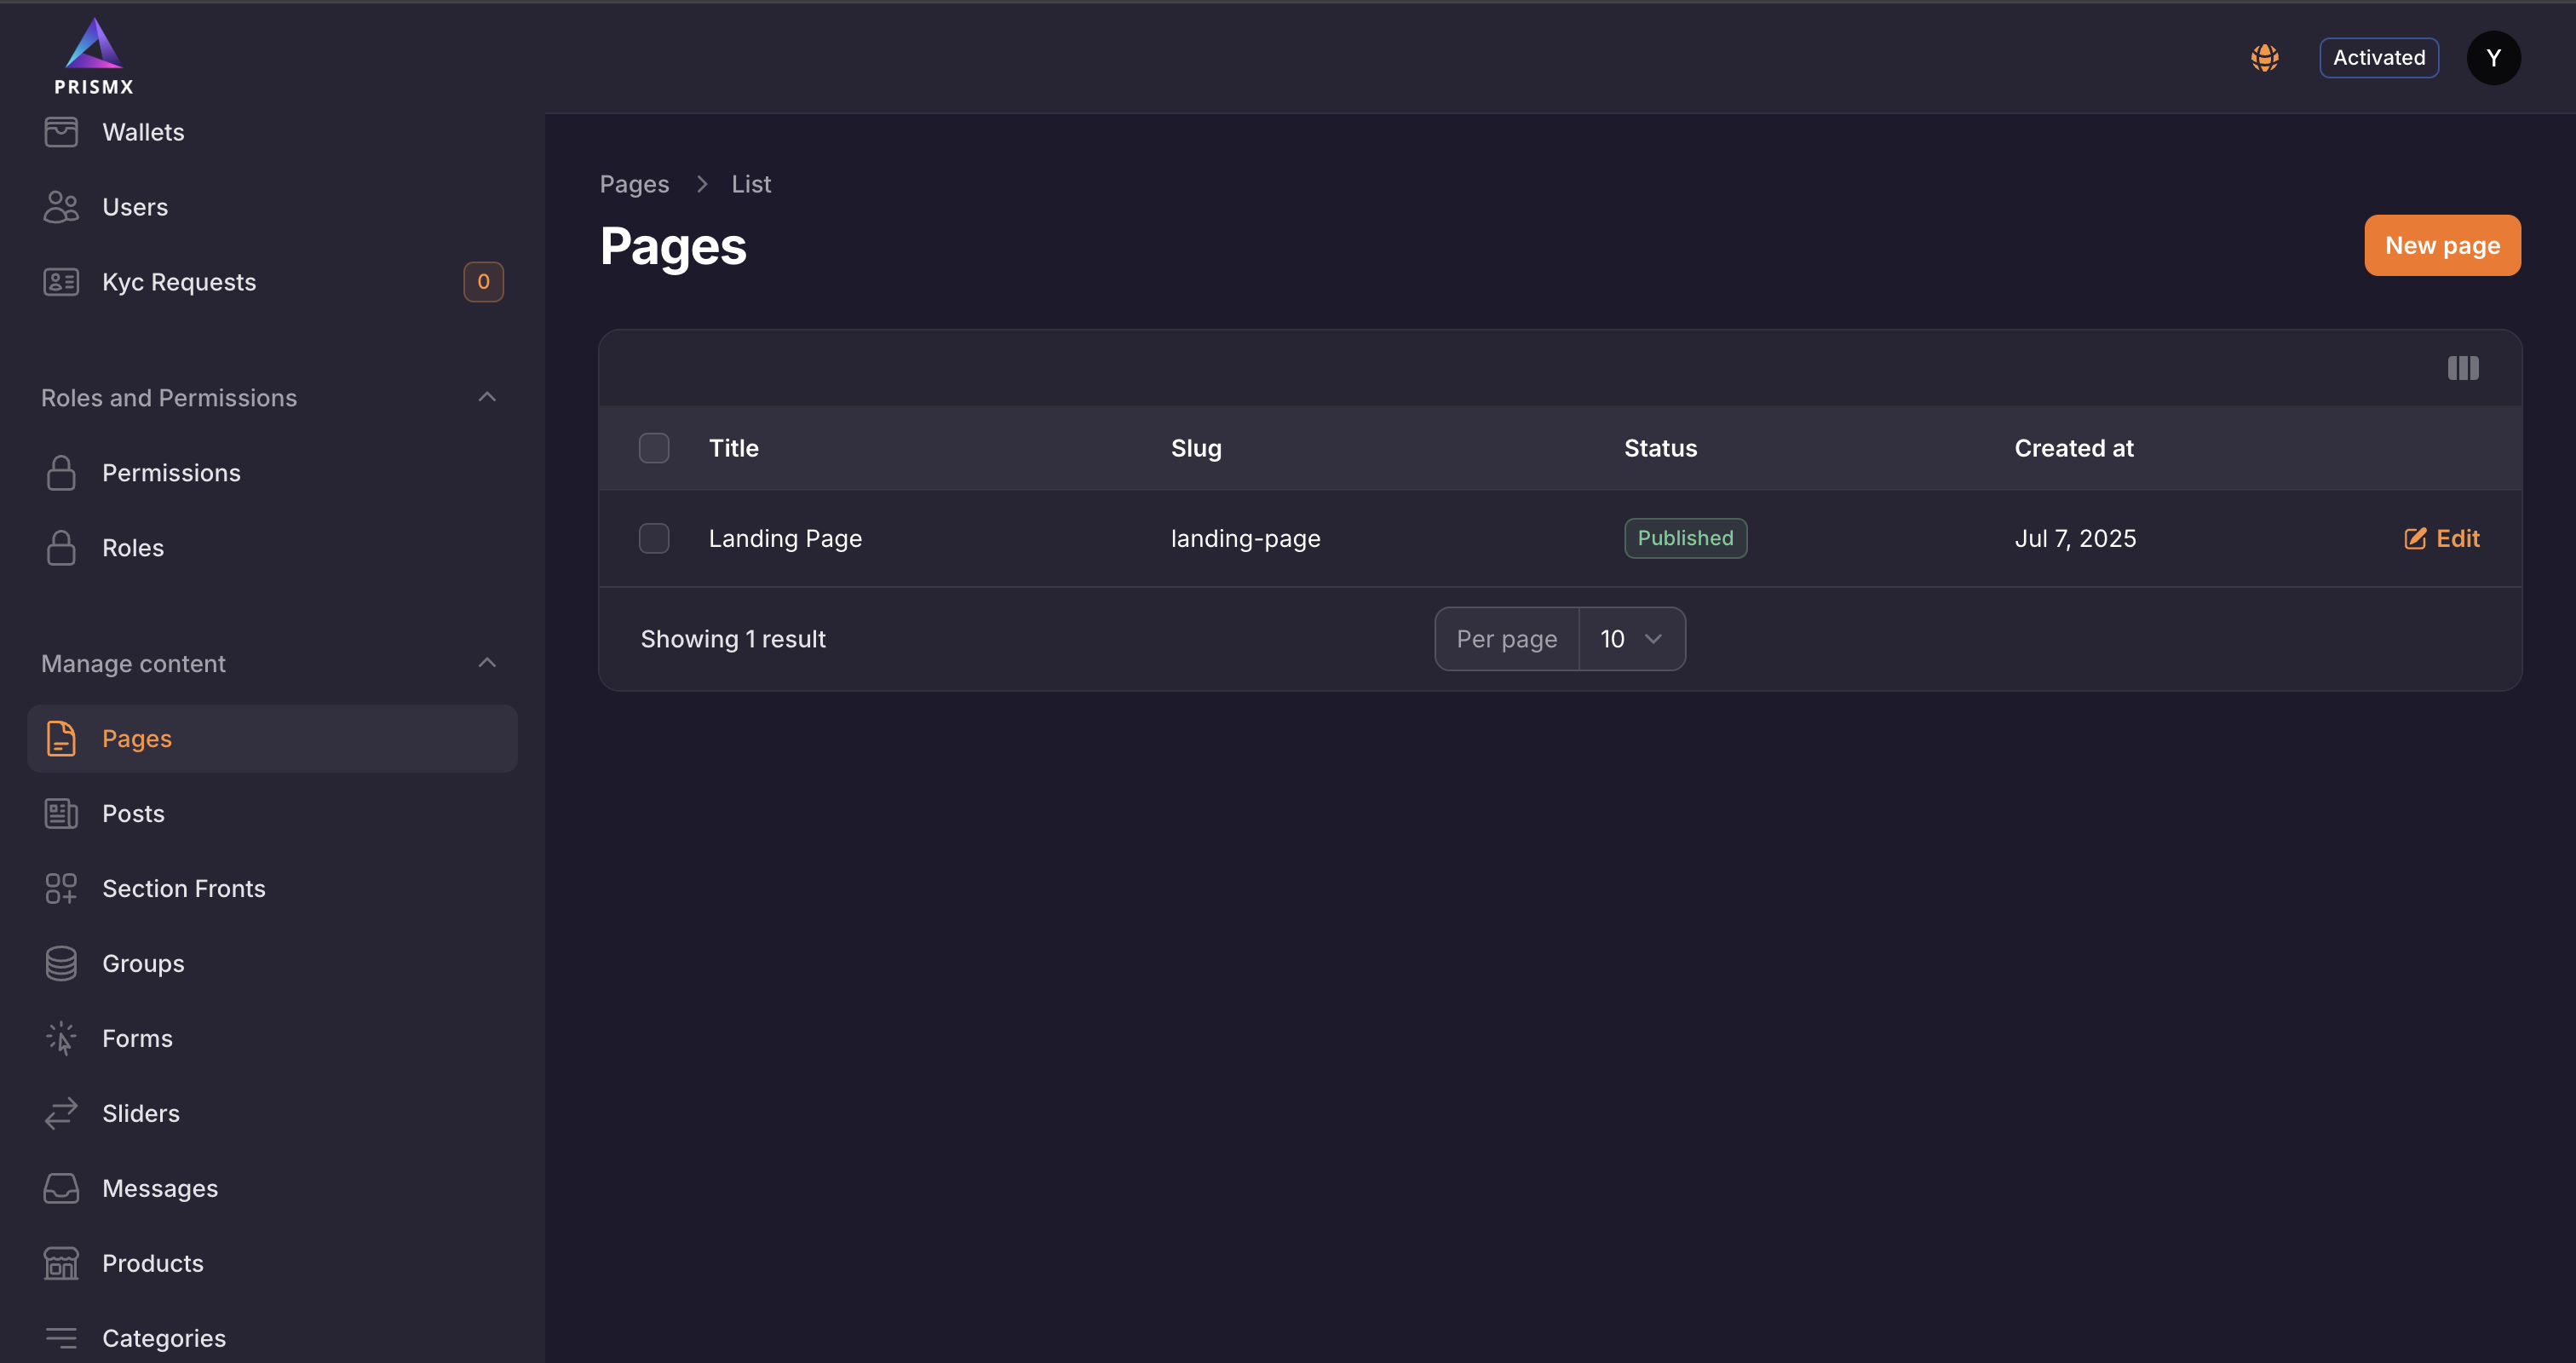The width and height of the screenshot is (2576, 1363).
Task: Open the Posts menu item
Action: [133, 813]
